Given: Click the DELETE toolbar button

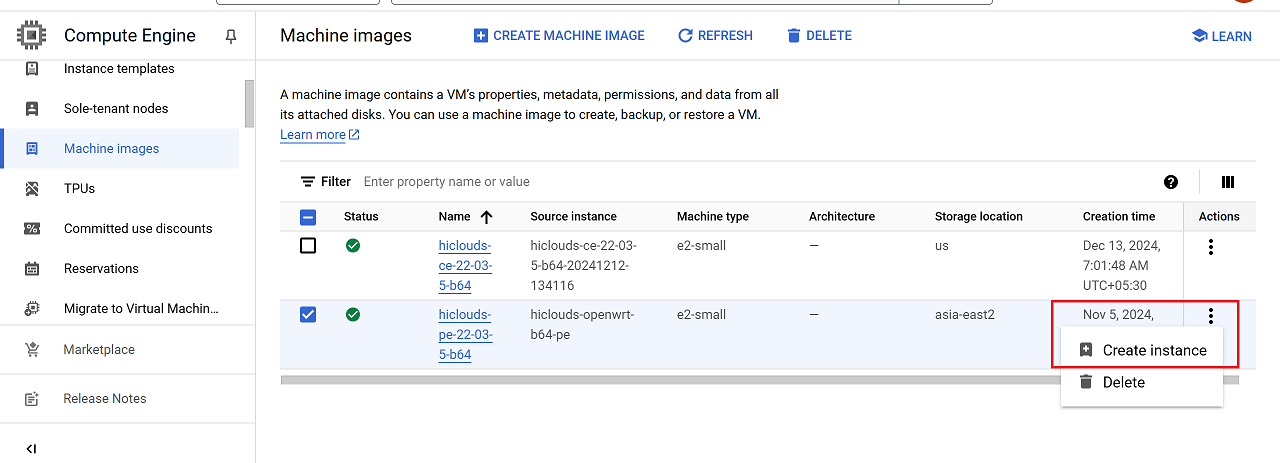Looking at the screenshot, I should pyautogui.click(x=819, y=36).
